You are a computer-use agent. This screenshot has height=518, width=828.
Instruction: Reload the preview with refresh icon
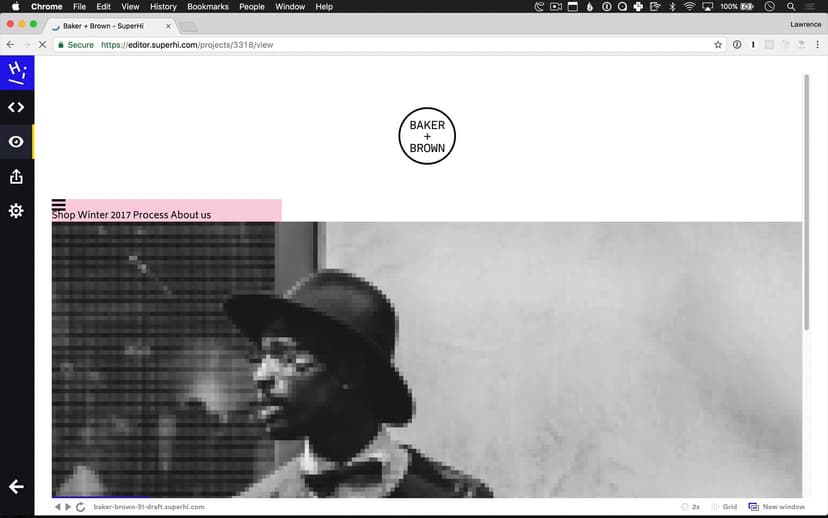(x=80, y=507)
